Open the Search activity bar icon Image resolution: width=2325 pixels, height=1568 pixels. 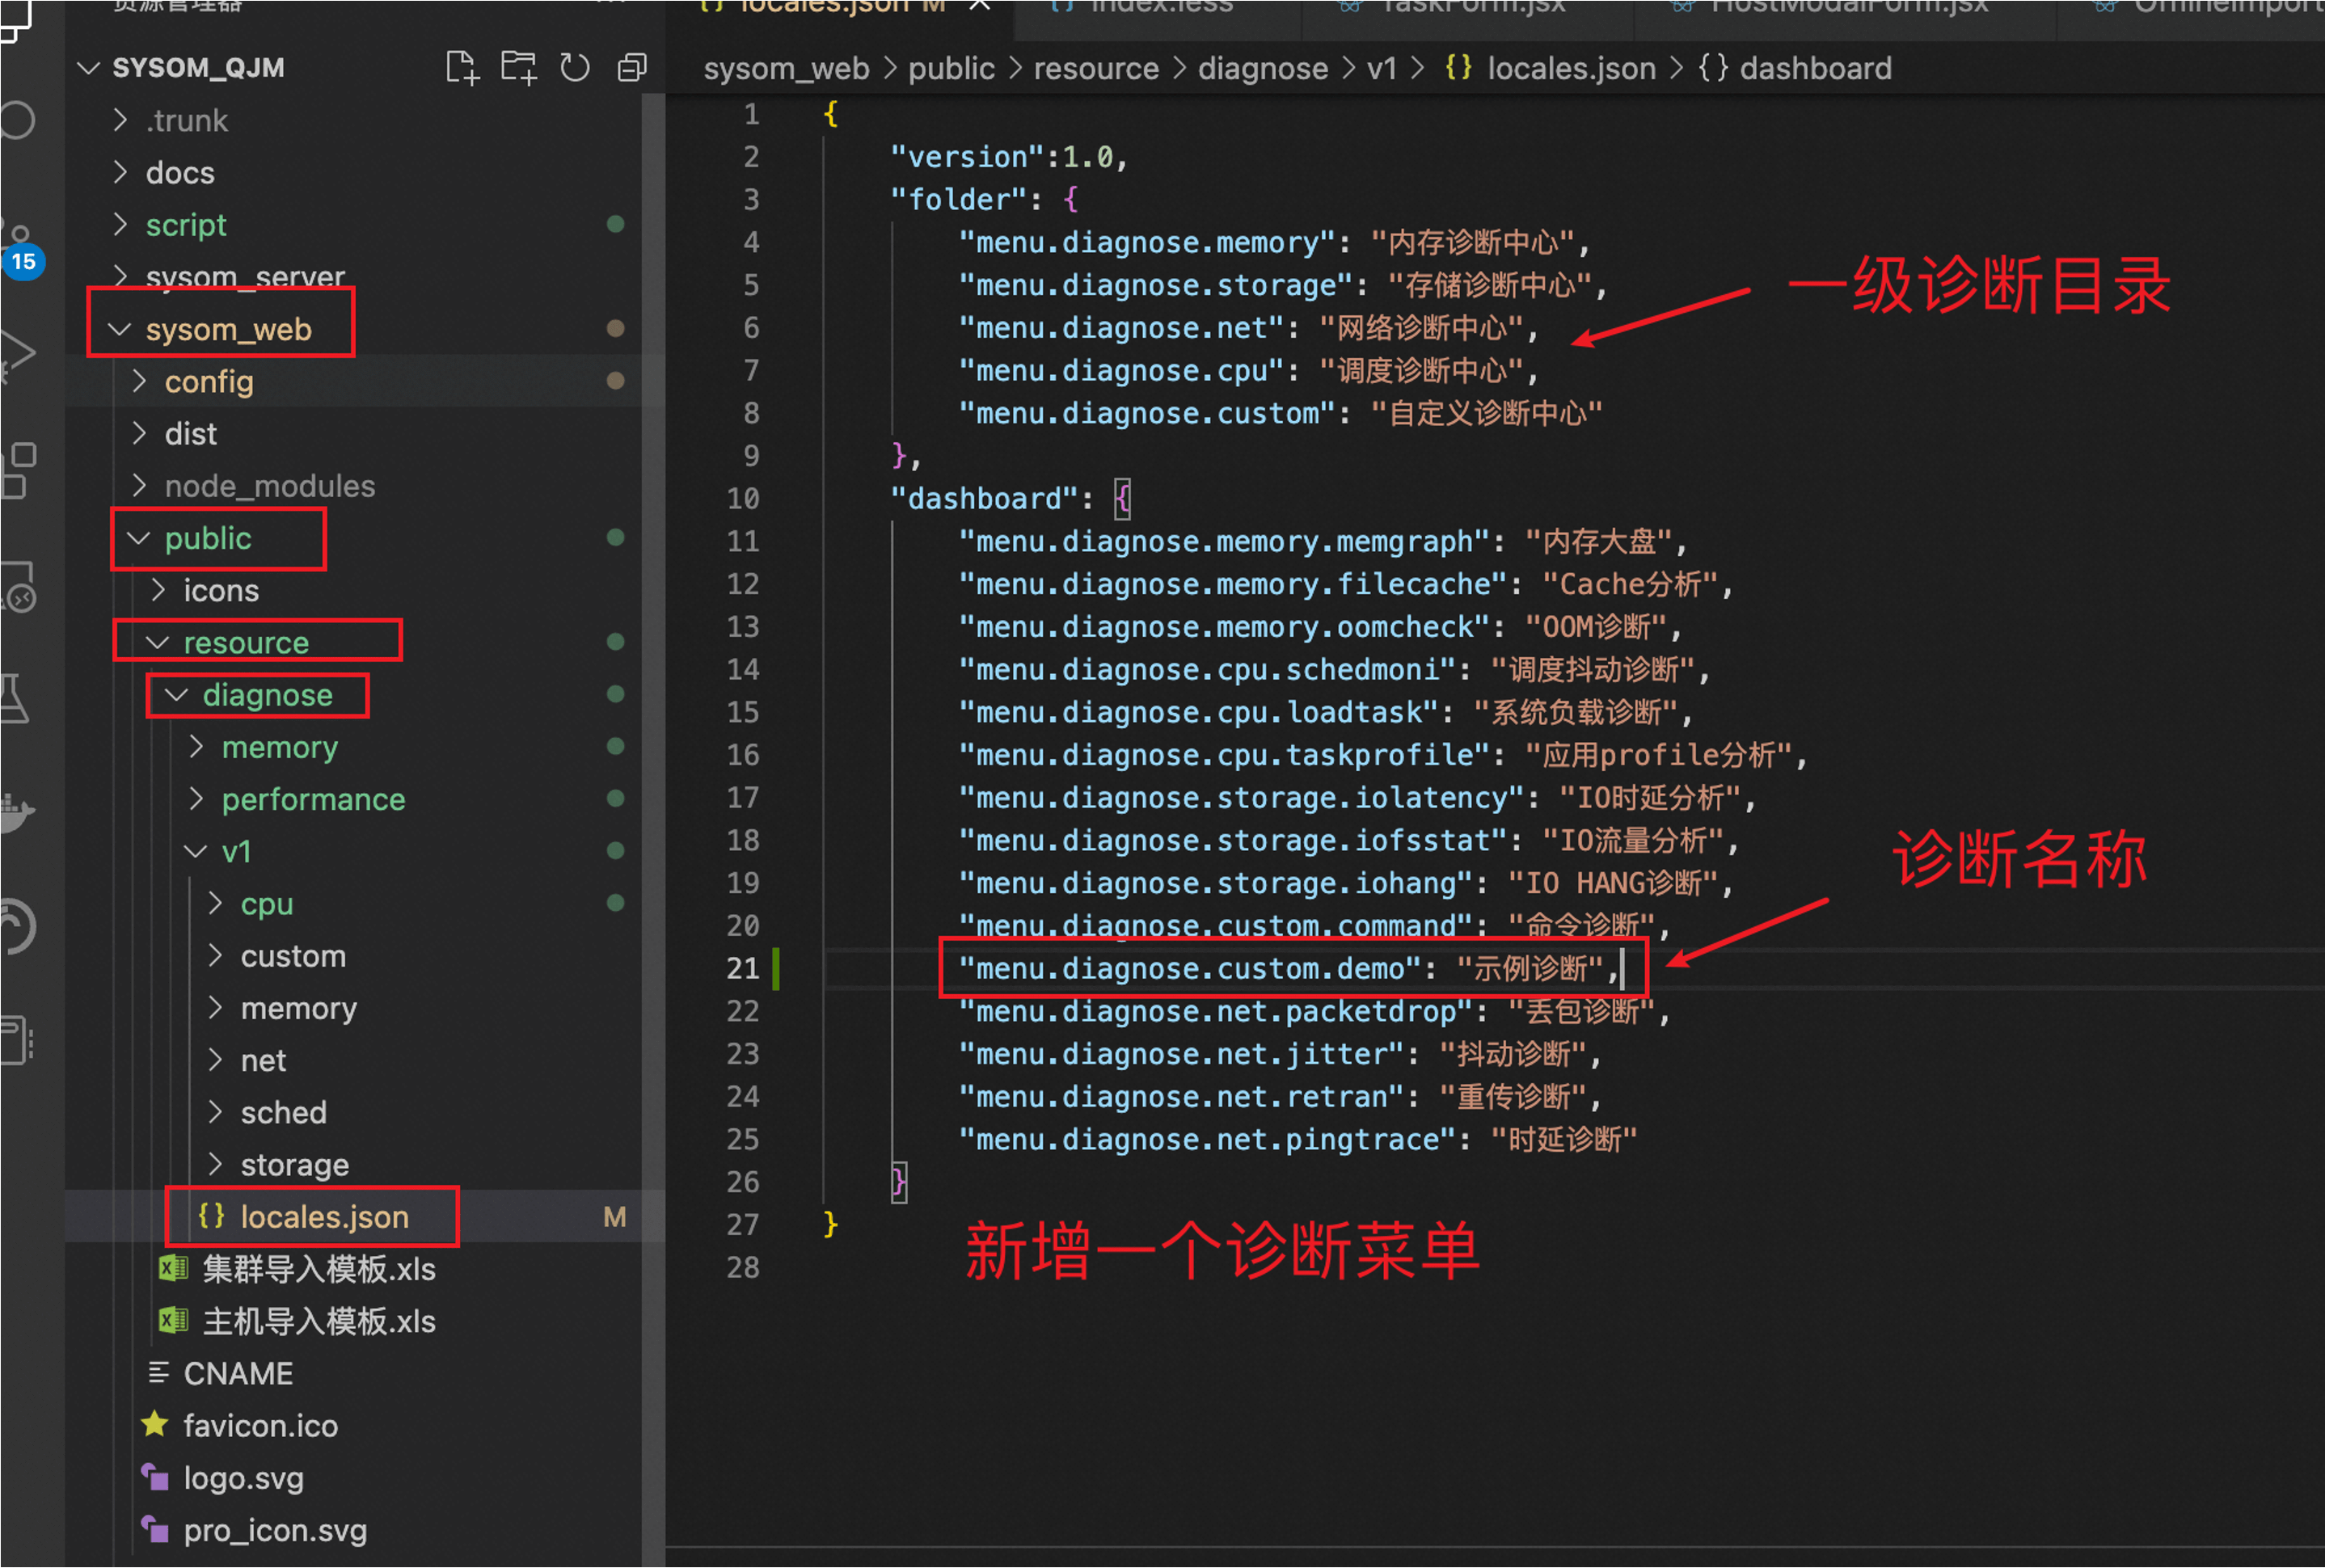pyautogui.click(x=17, y=121)
